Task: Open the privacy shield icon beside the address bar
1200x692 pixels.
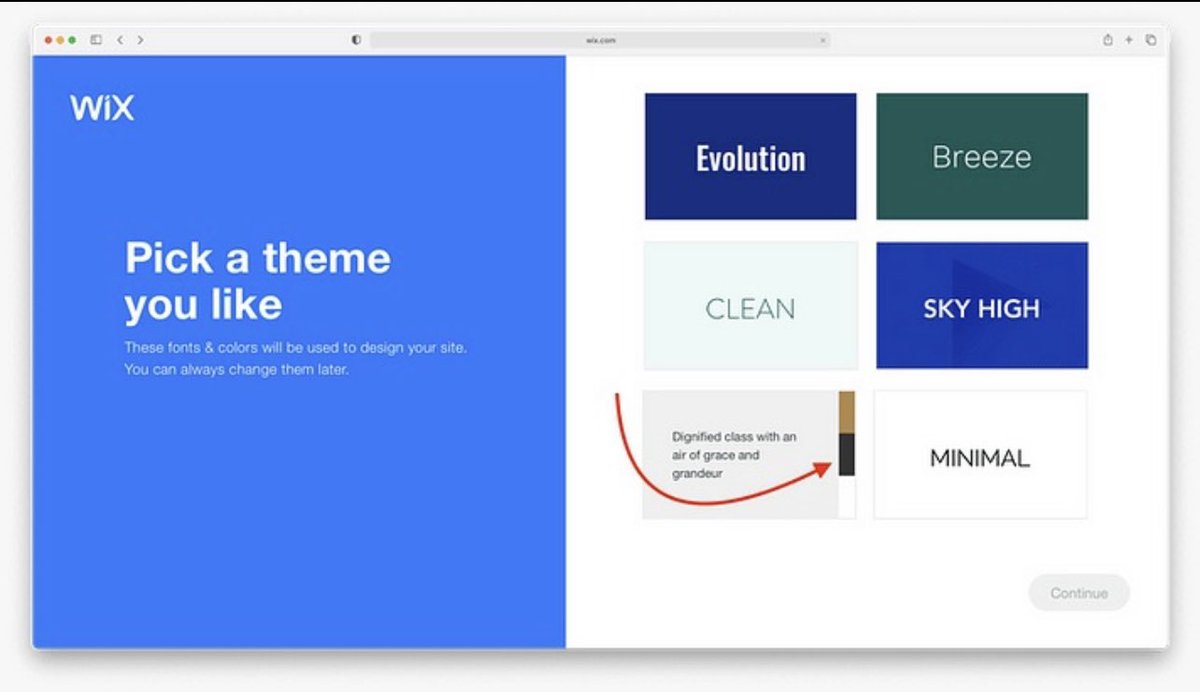Action: (356, 40)
